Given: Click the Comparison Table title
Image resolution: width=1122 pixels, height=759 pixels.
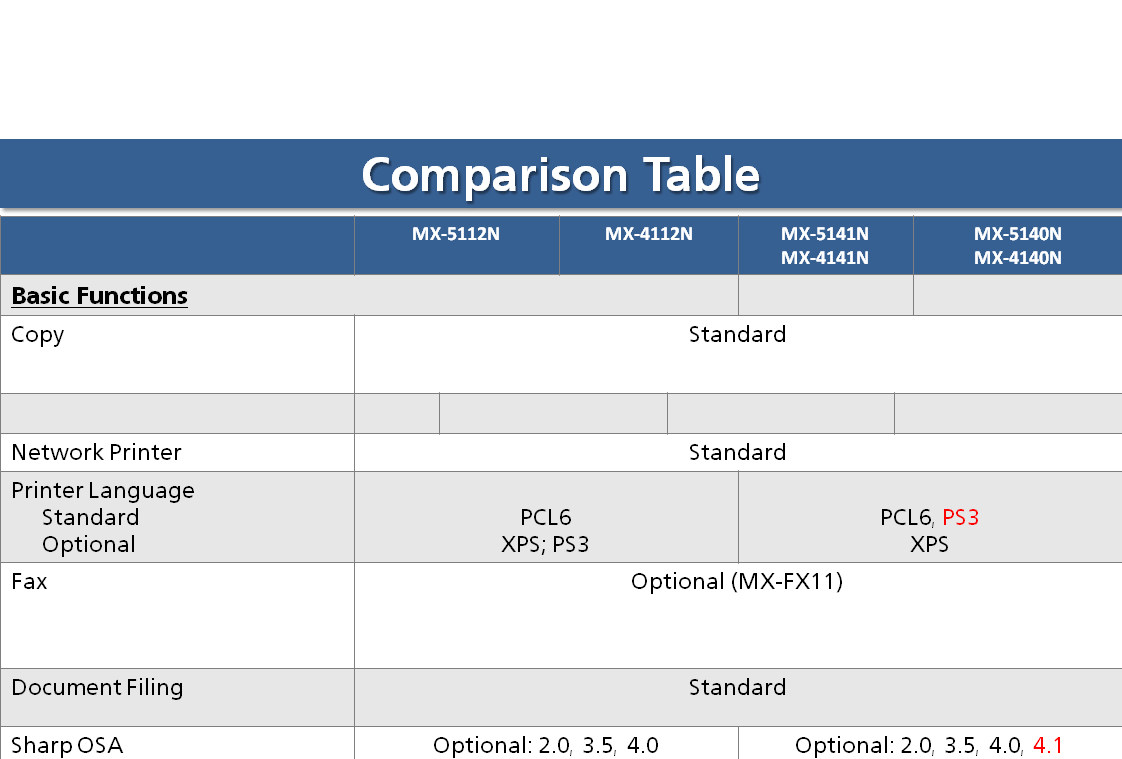Looking at the screenshot, I should [560, 175].
